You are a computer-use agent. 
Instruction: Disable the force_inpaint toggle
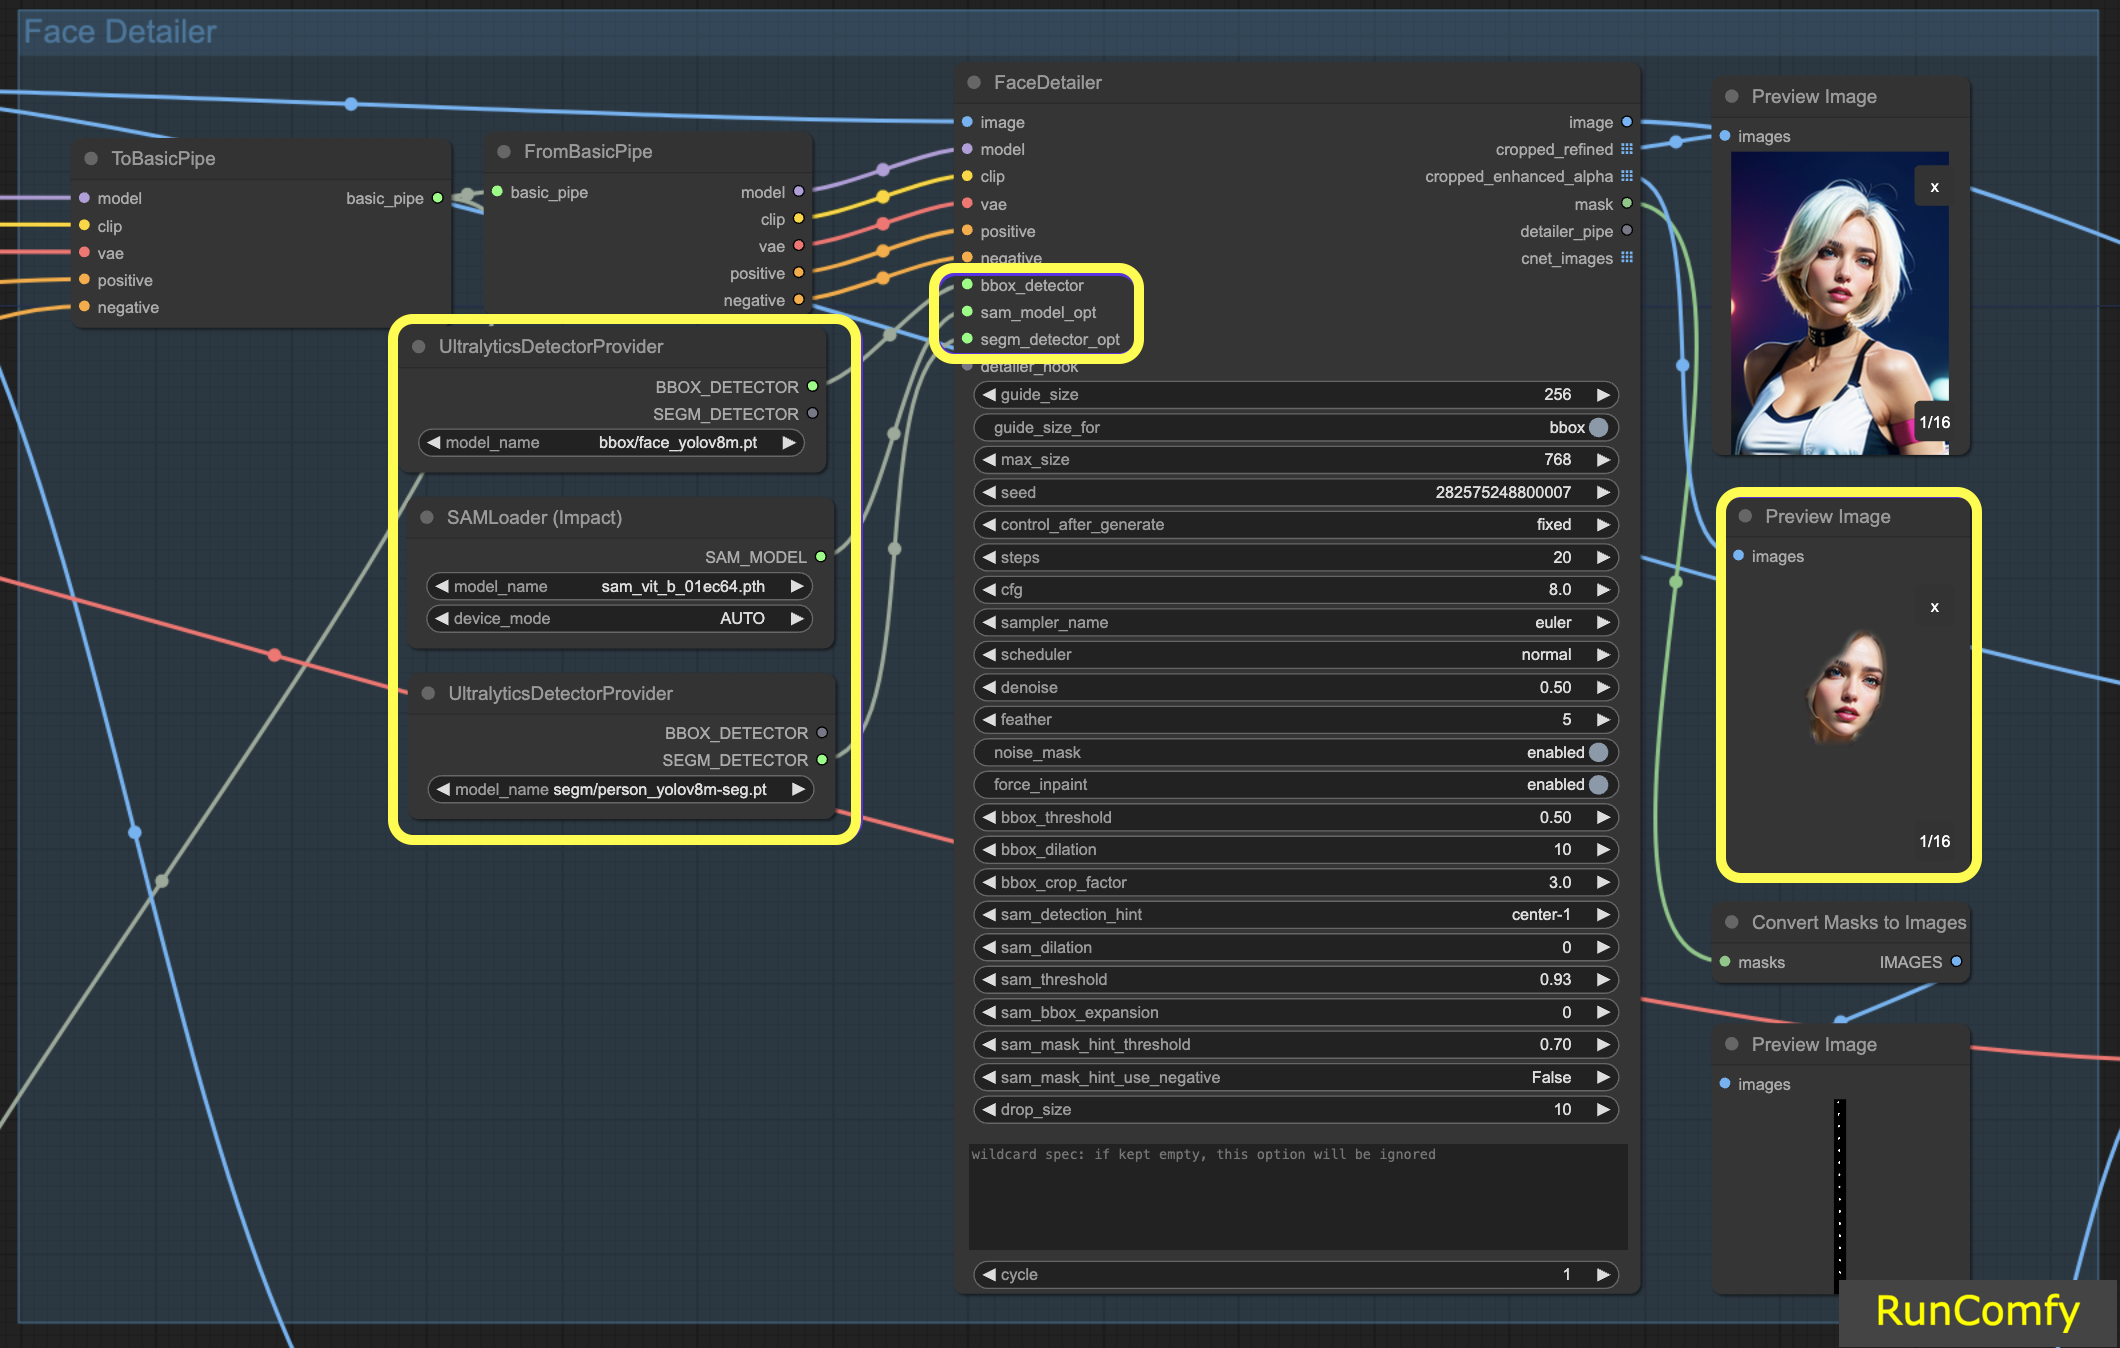click(1597, 784)
